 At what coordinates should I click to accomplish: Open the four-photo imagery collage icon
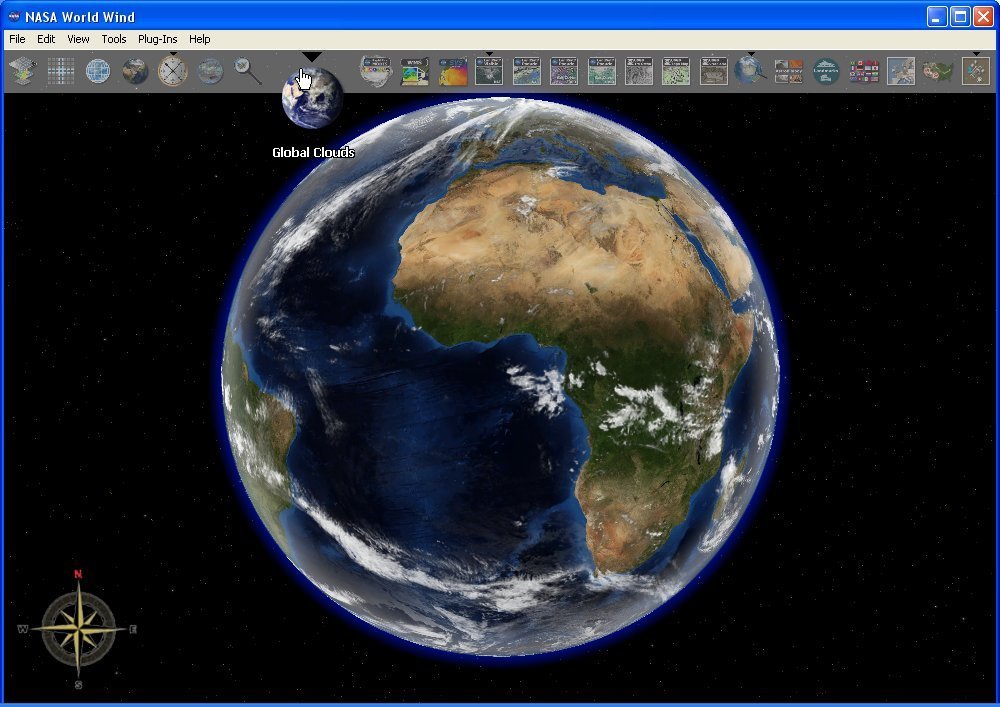click(x=788, y=71)
